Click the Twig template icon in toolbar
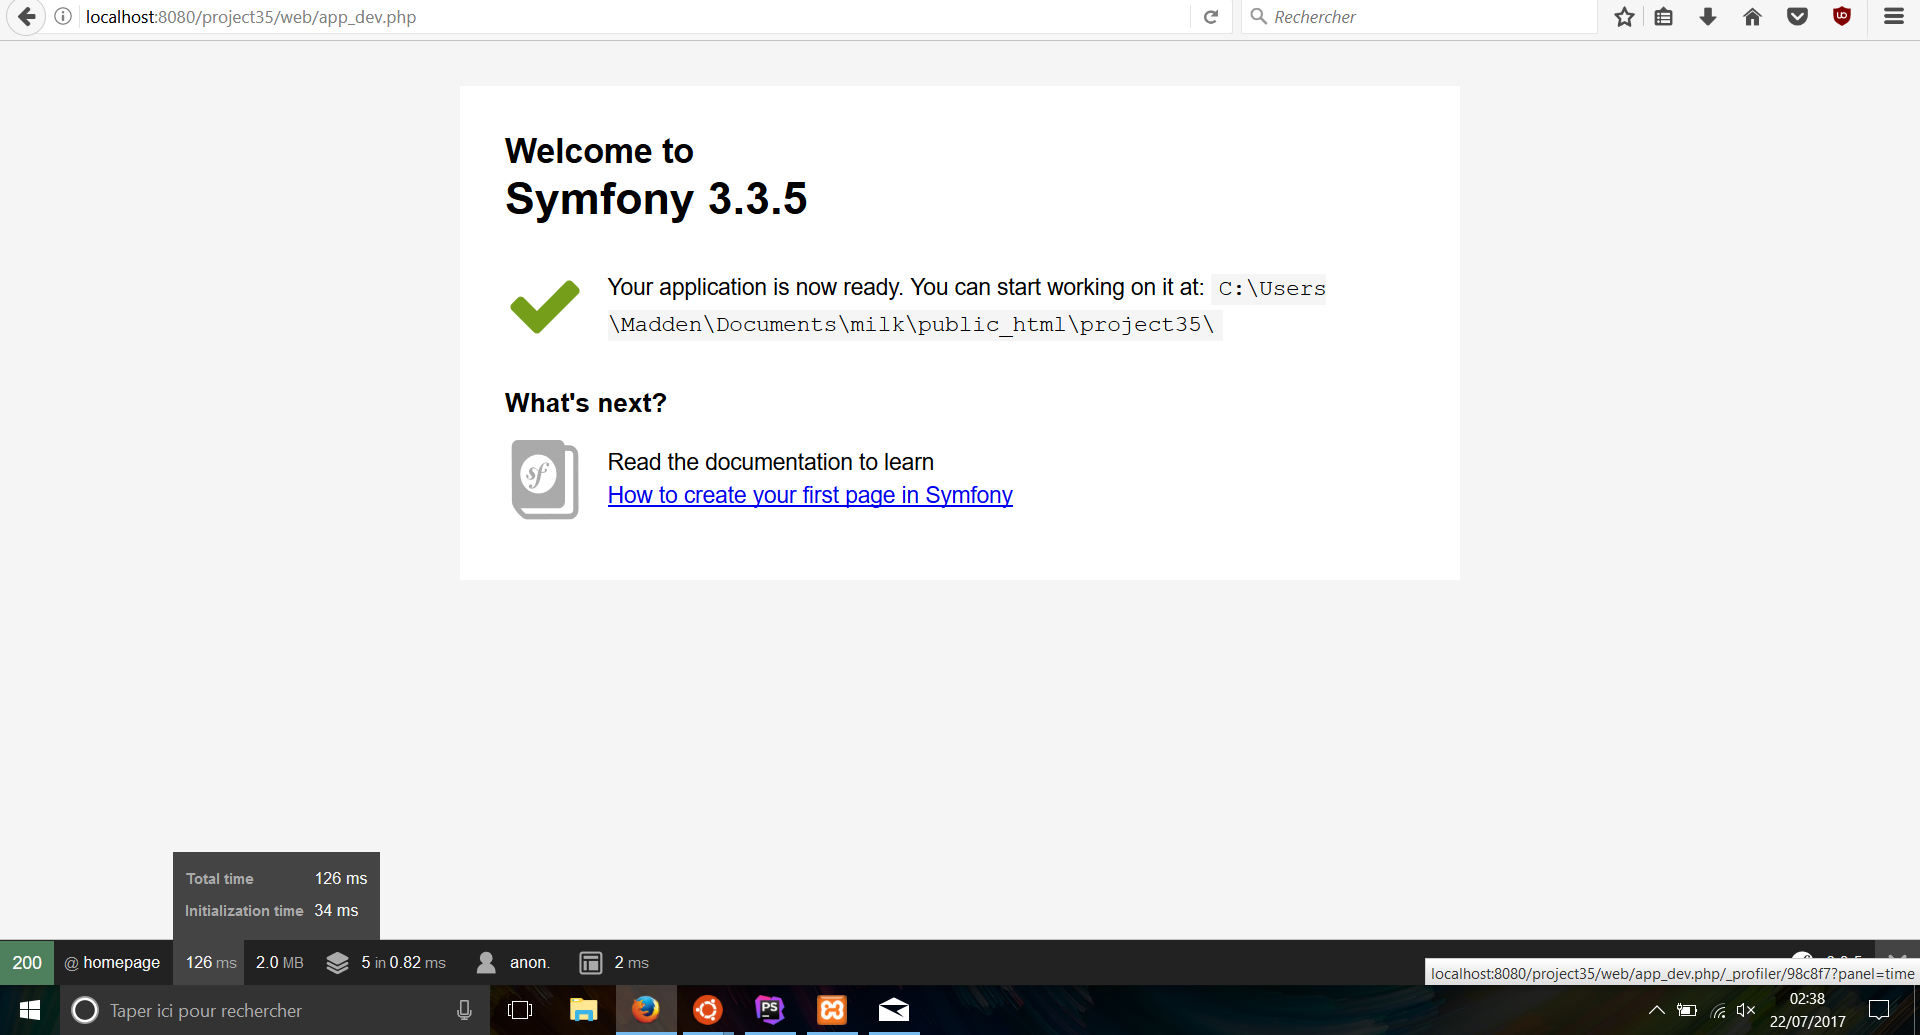 (591, 962)
